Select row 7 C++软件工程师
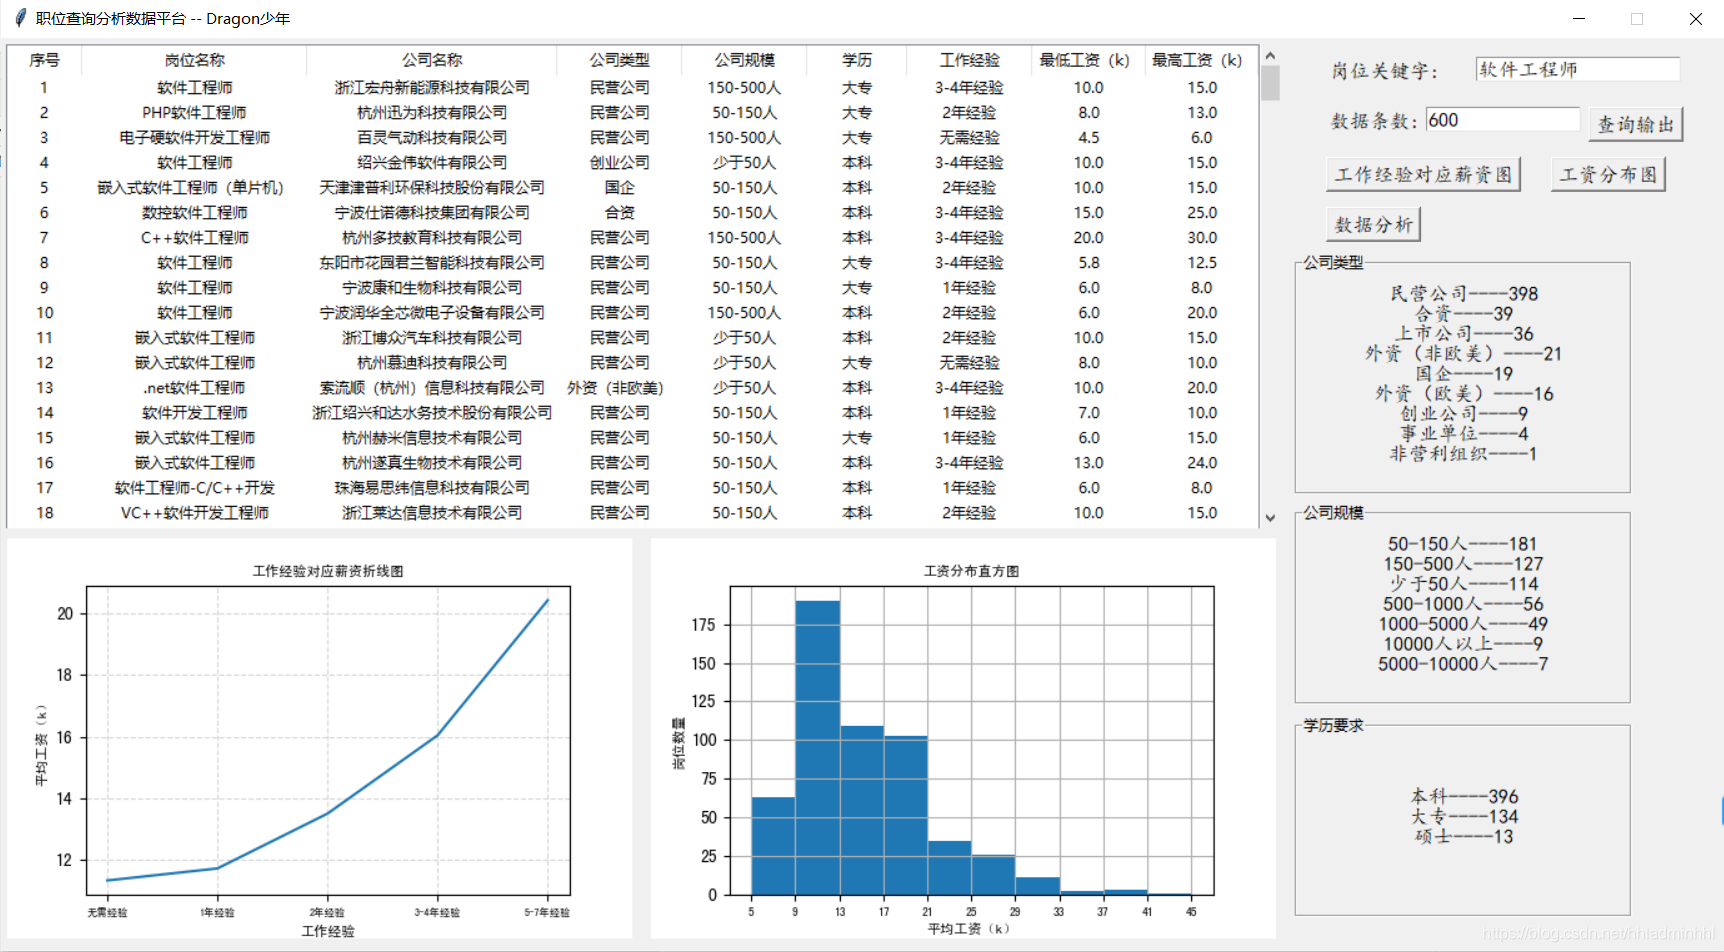 point(194,238)
